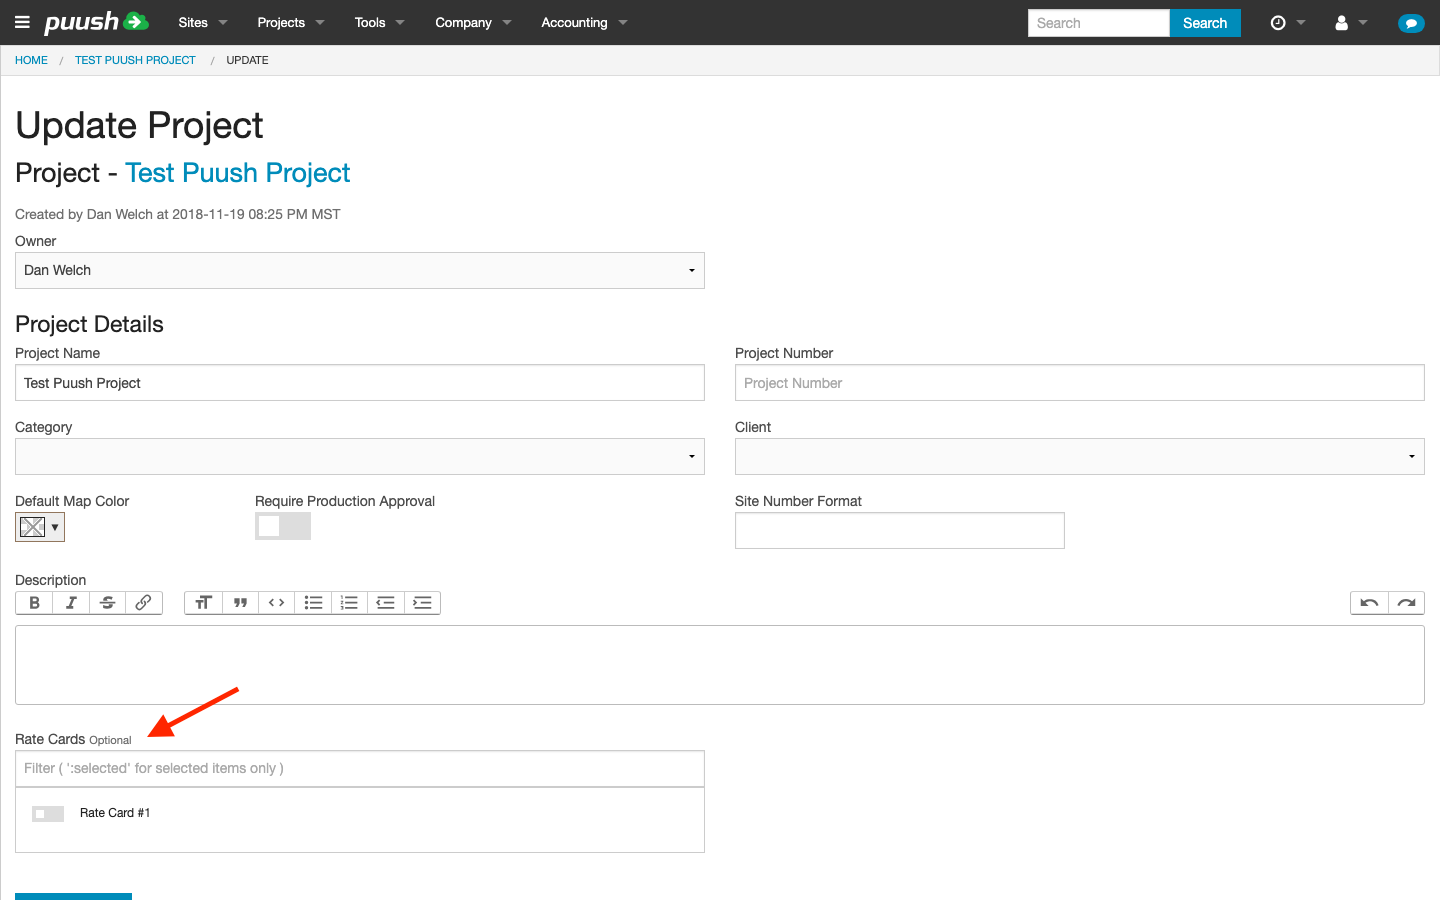1440x900 pixels.
Task: Open the code formatting tool
Action: [276, 602]
